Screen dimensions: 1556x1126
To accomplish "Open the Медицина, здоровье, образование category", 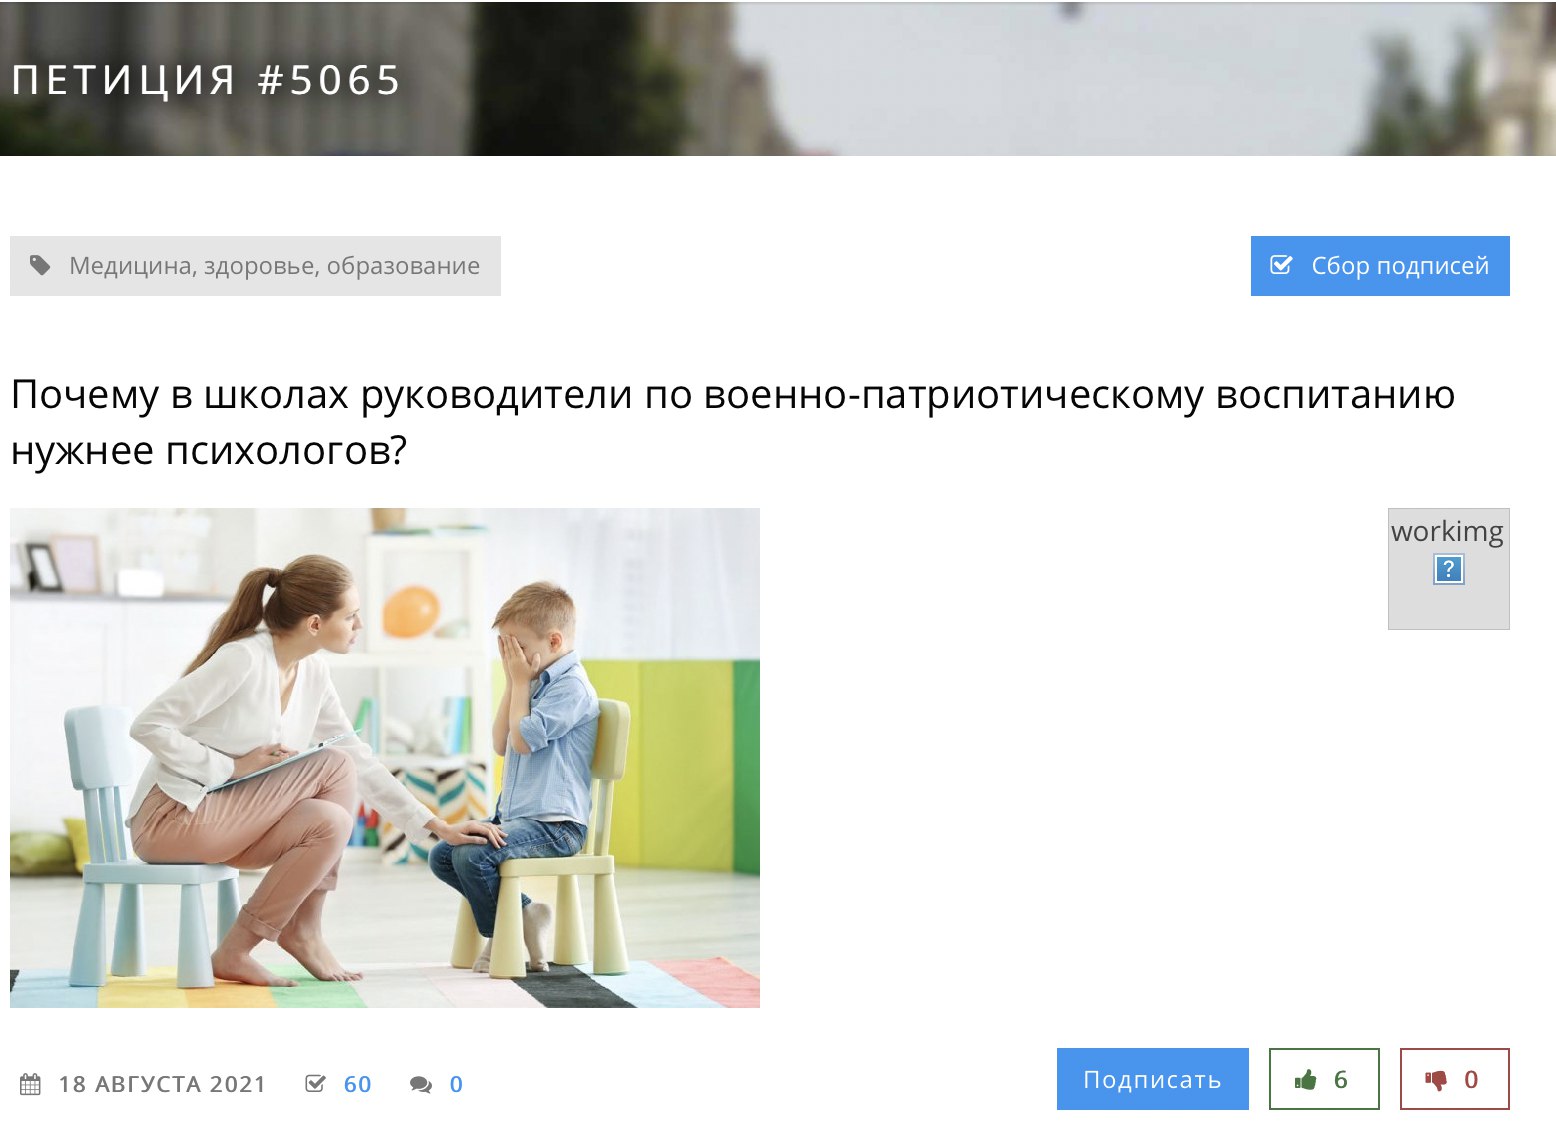I will click(255, 266).
